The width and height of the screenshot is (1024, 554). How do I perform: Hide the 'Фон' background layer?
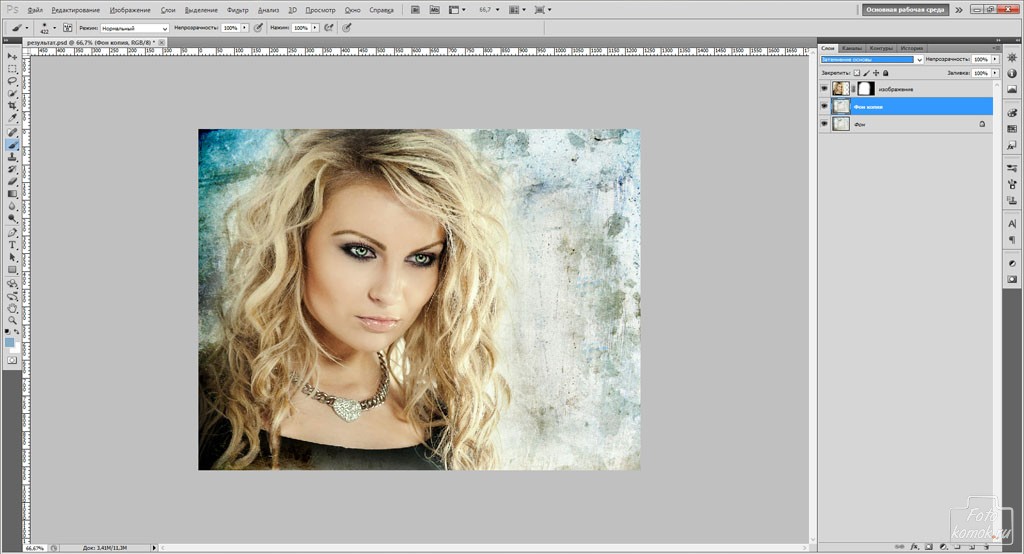point(824,124)
